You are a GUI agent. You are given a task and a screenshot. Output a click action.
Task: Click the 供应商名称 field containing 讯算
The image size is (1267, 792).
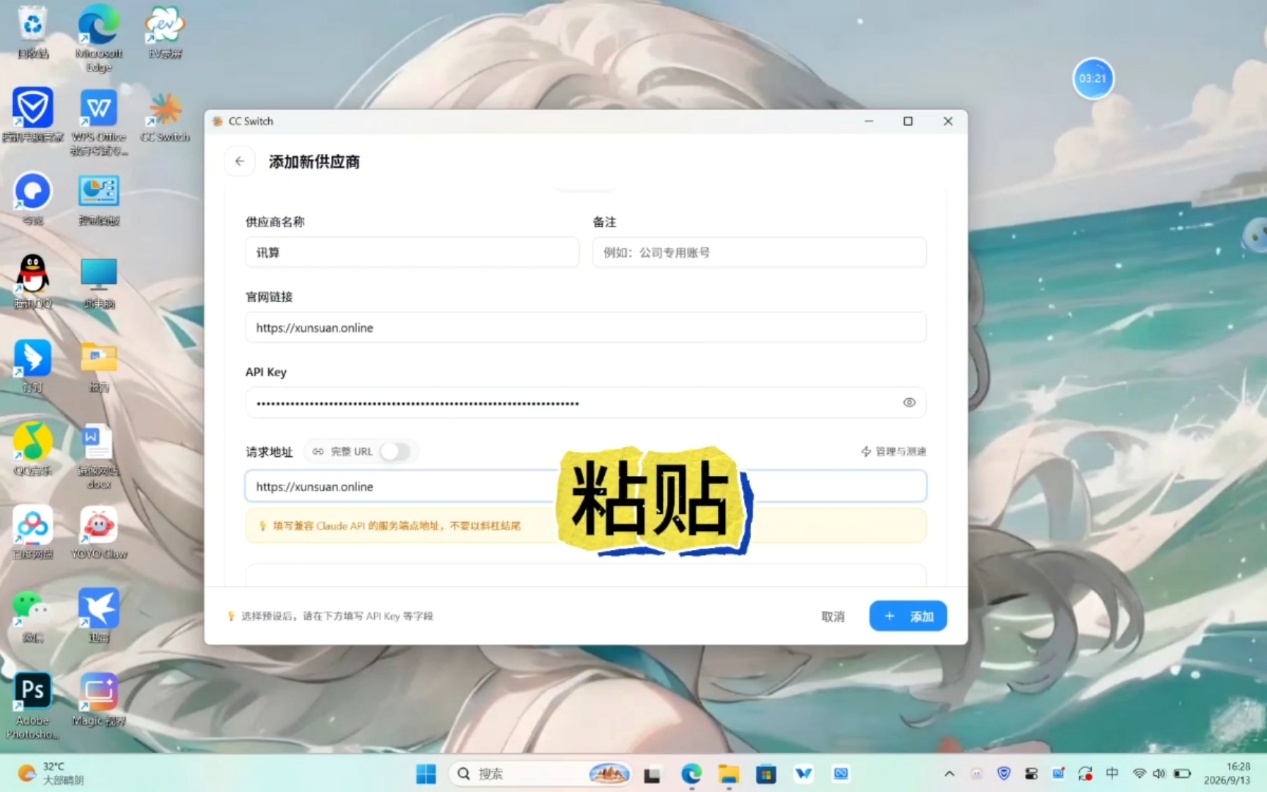(x=412, y=252)
